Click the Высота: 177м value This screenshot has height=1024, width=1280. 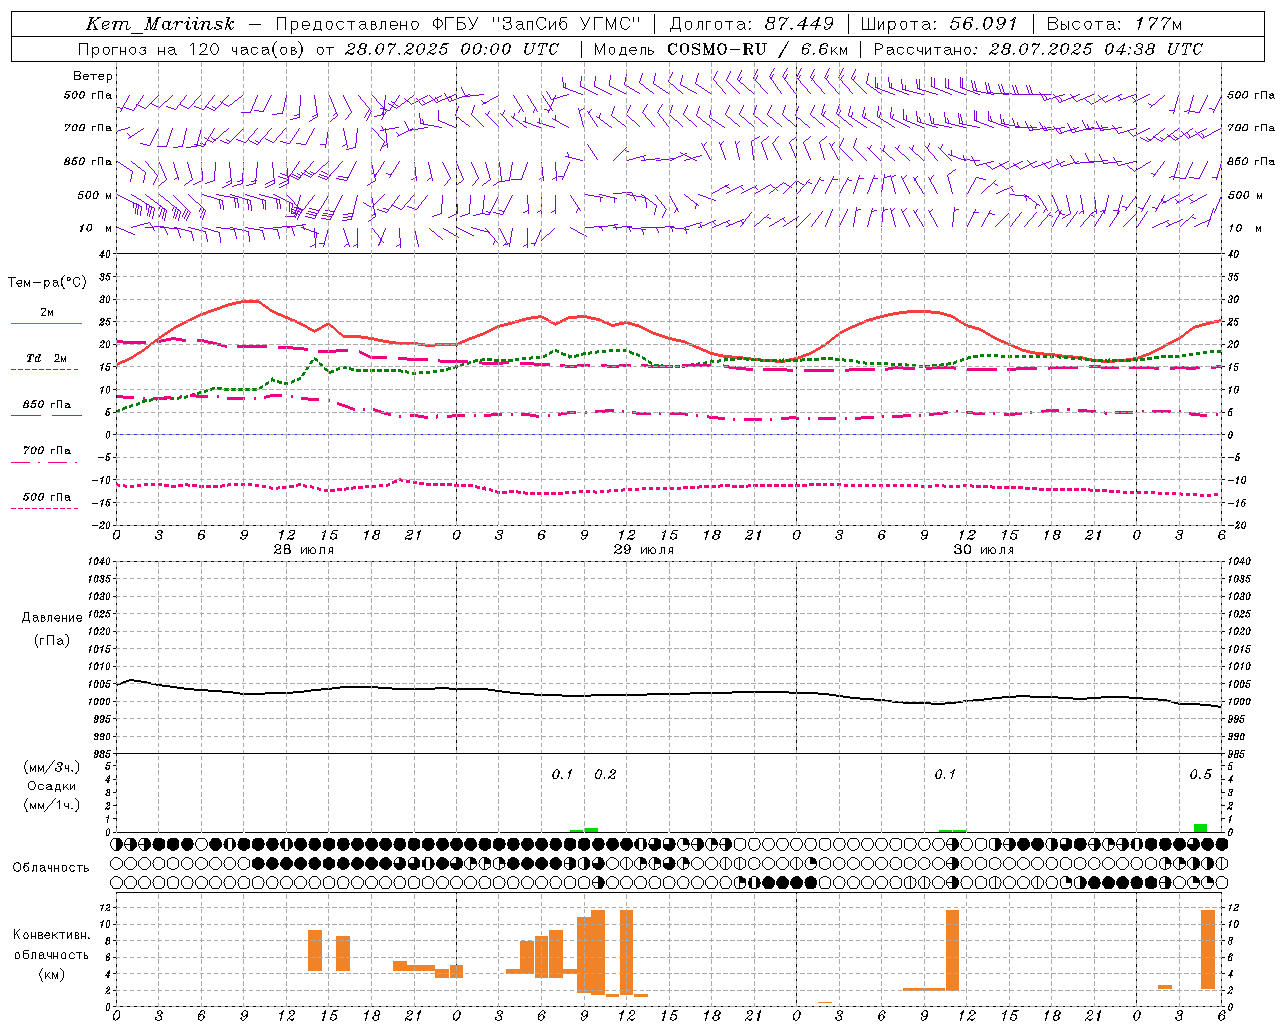point(1114,25)
